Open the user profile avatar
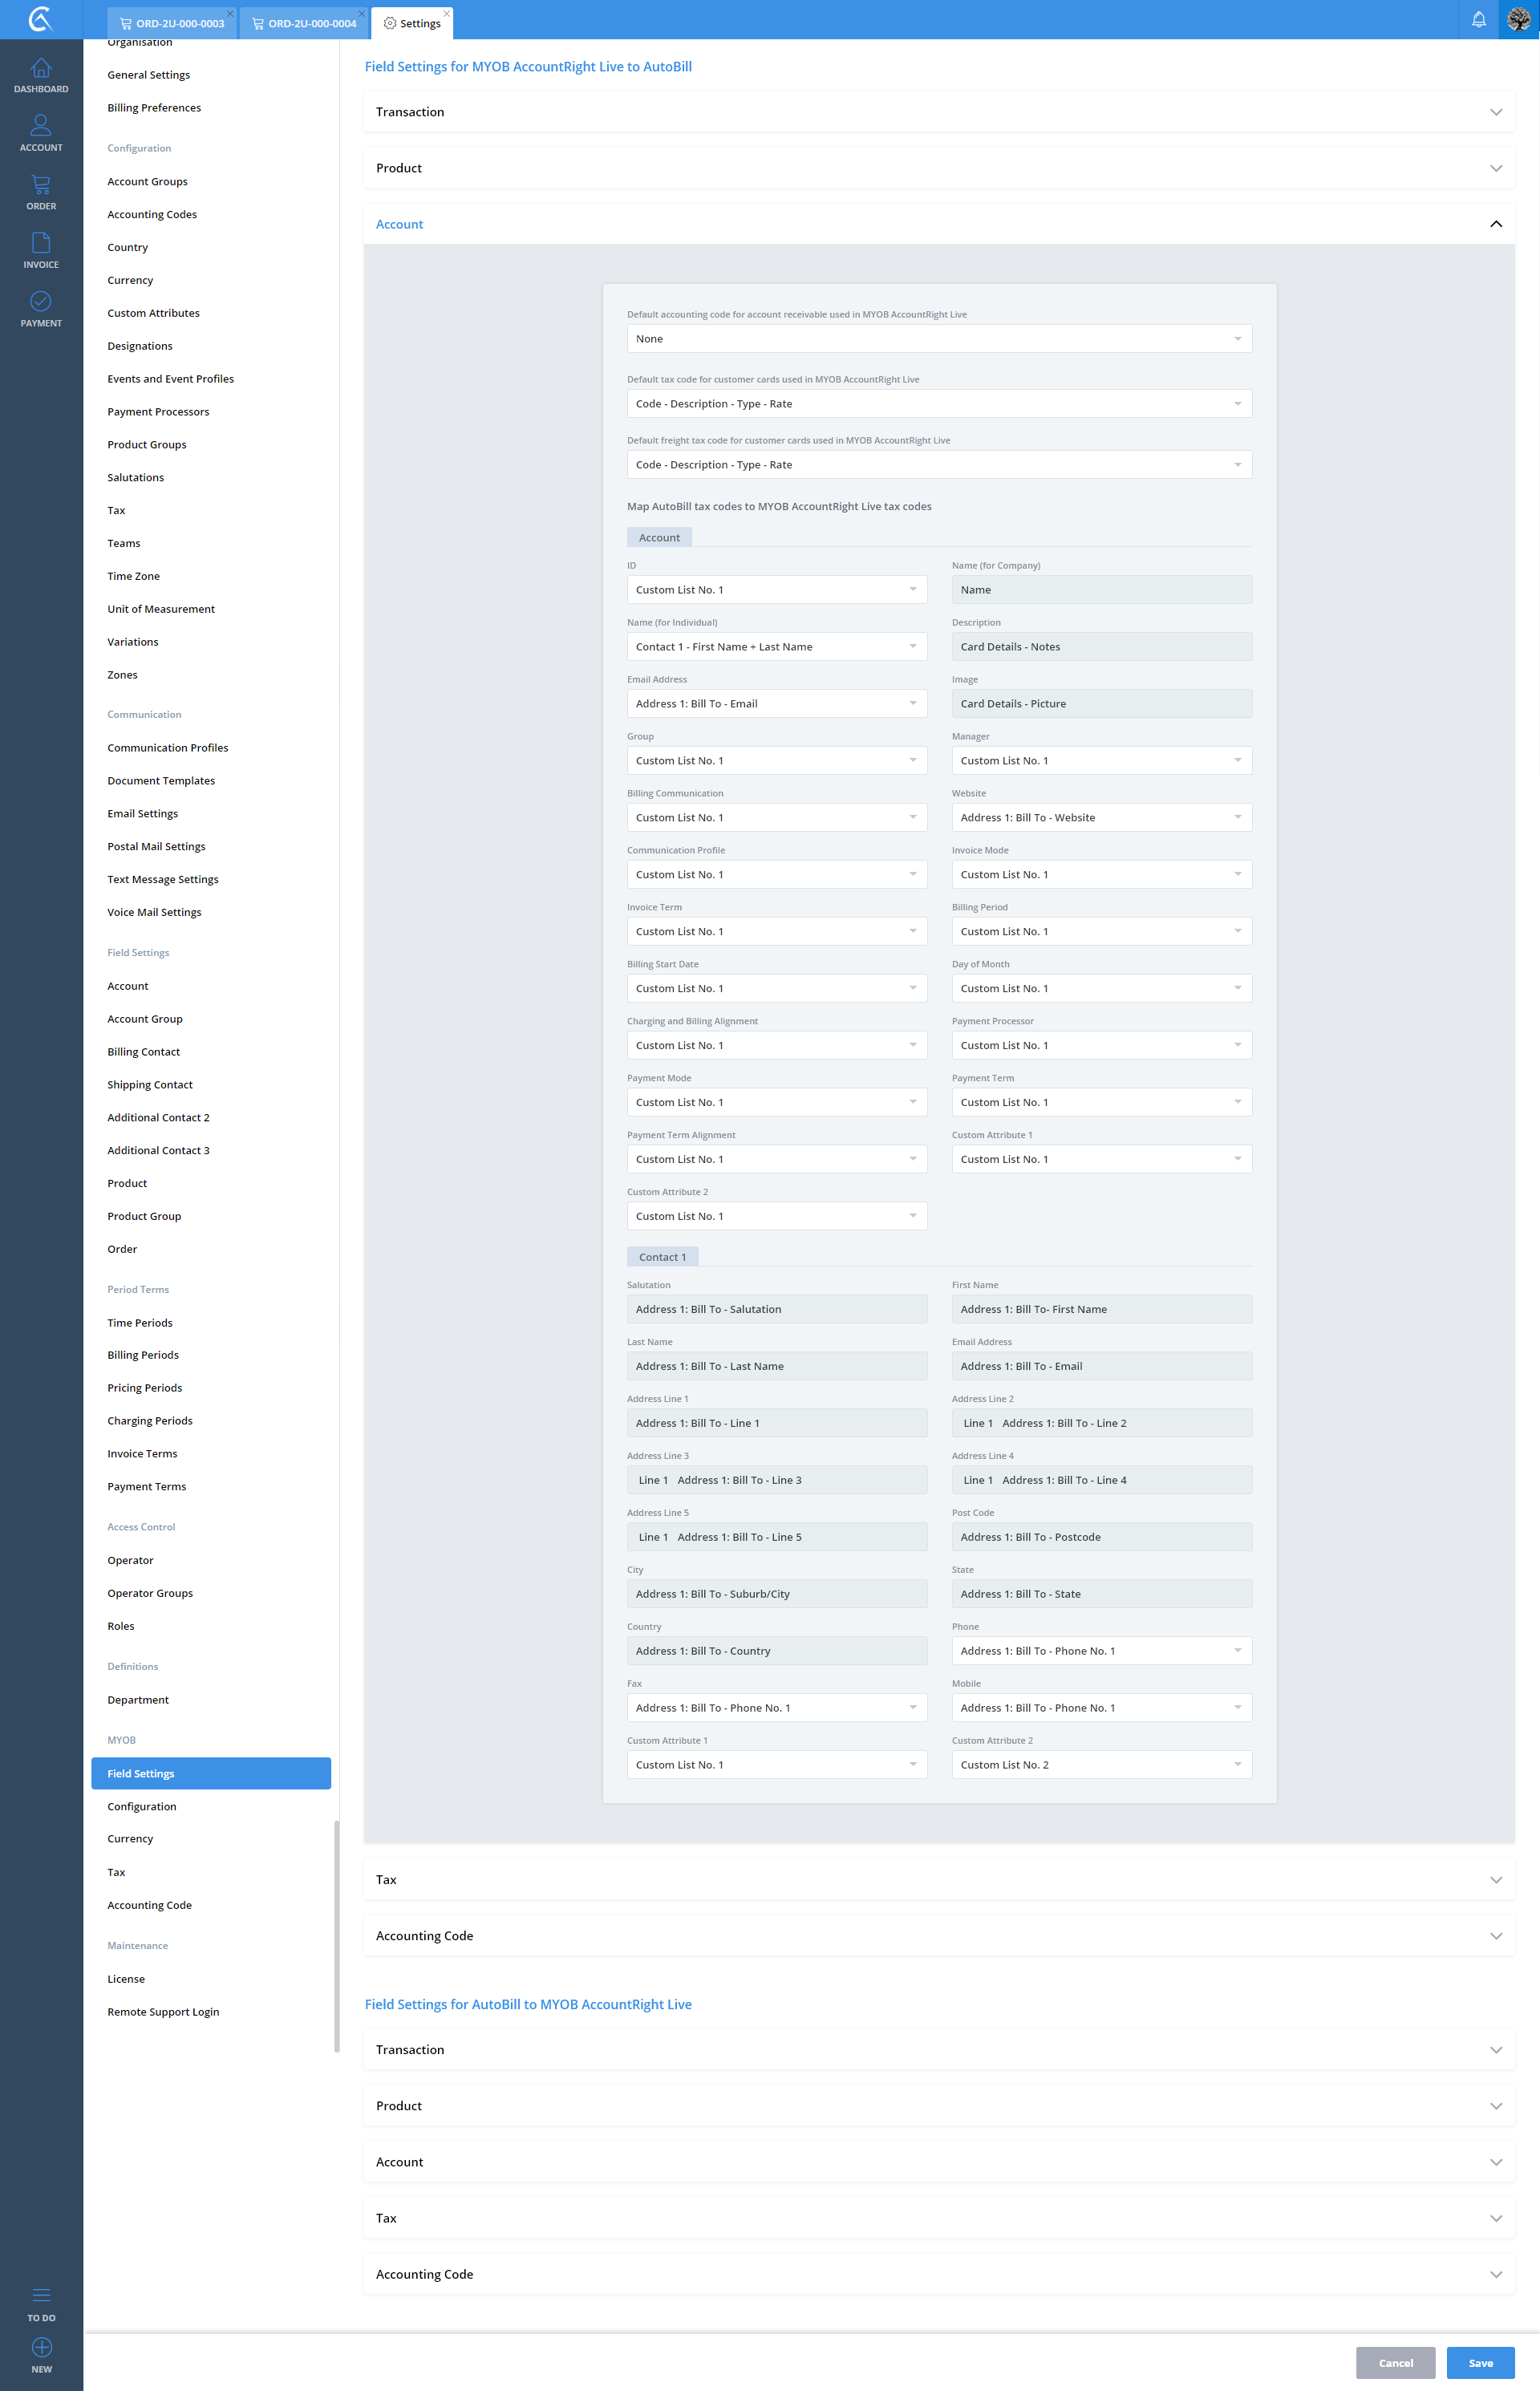The width and height of the screenshot is (1540, 2391). point(1518,20)
